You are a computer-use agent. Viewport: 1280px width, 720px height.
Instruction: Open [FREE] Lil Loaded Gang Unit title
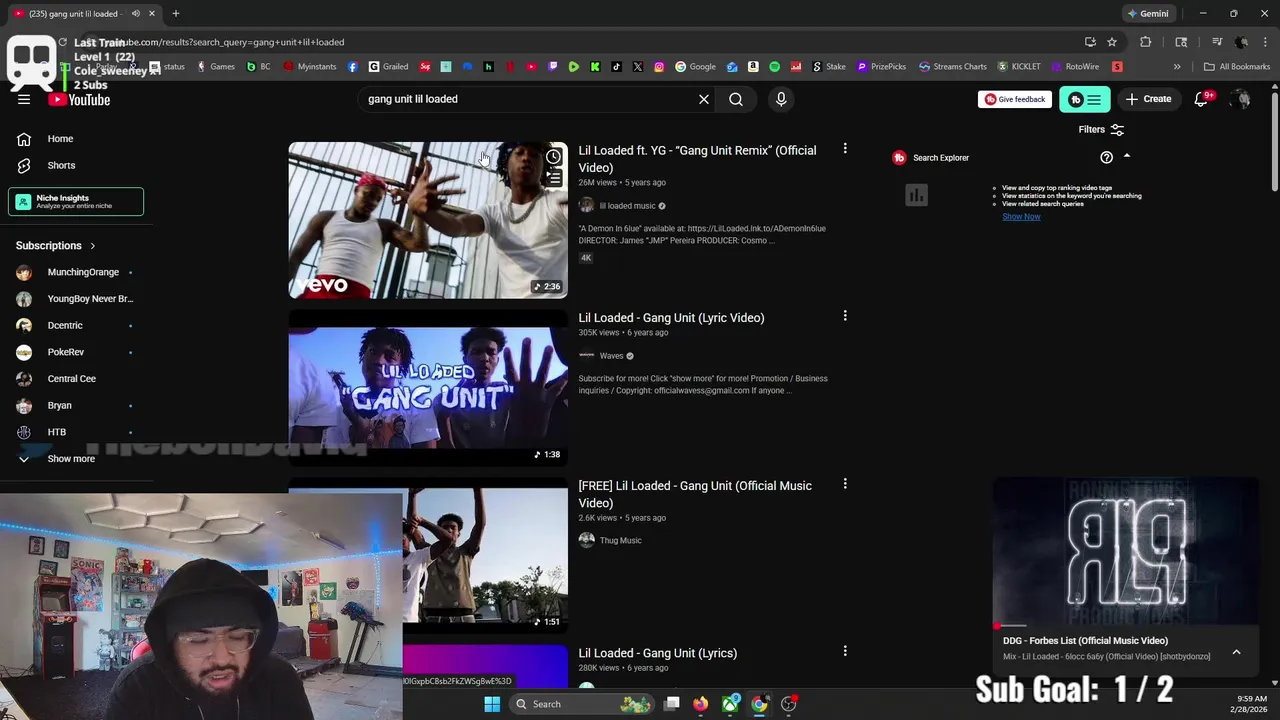tap(695, 494)
